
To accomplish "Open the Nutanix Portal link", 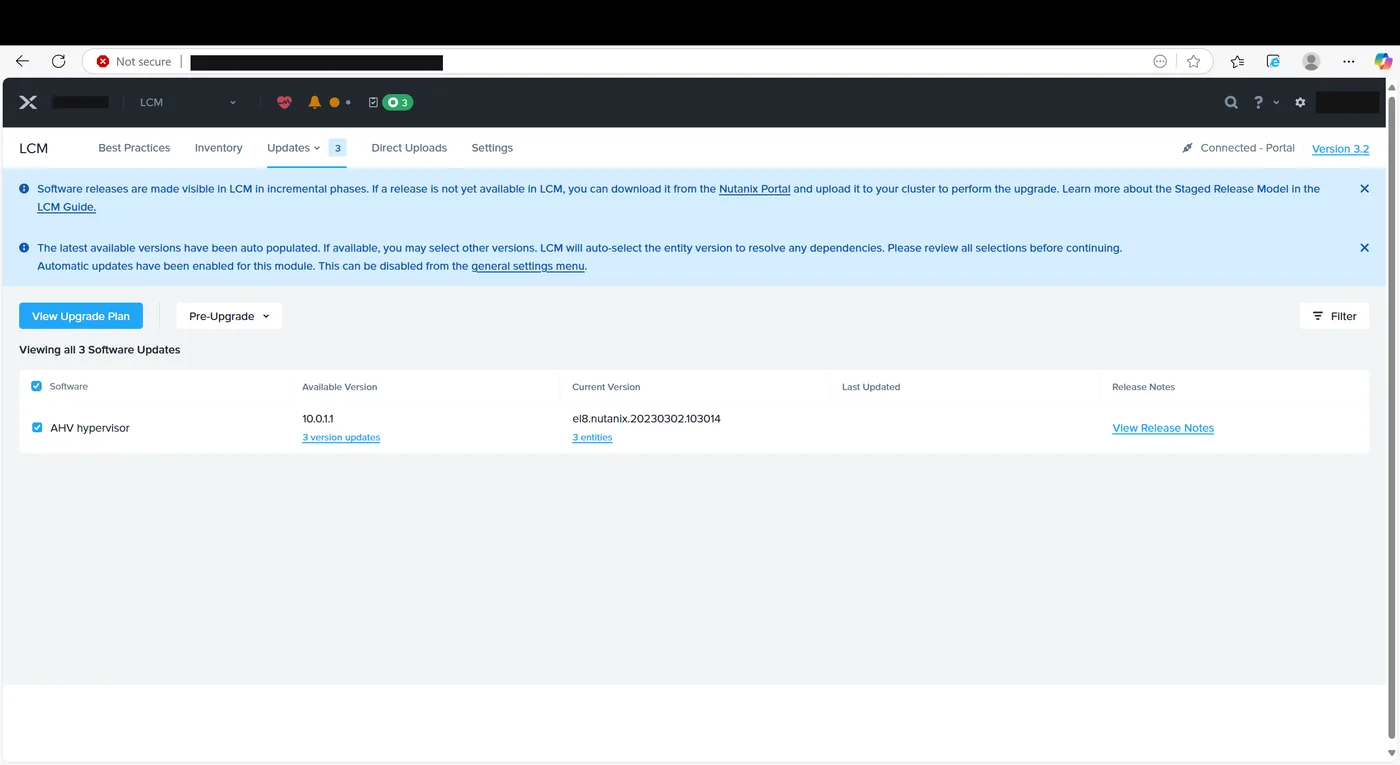I will [755, 189].
